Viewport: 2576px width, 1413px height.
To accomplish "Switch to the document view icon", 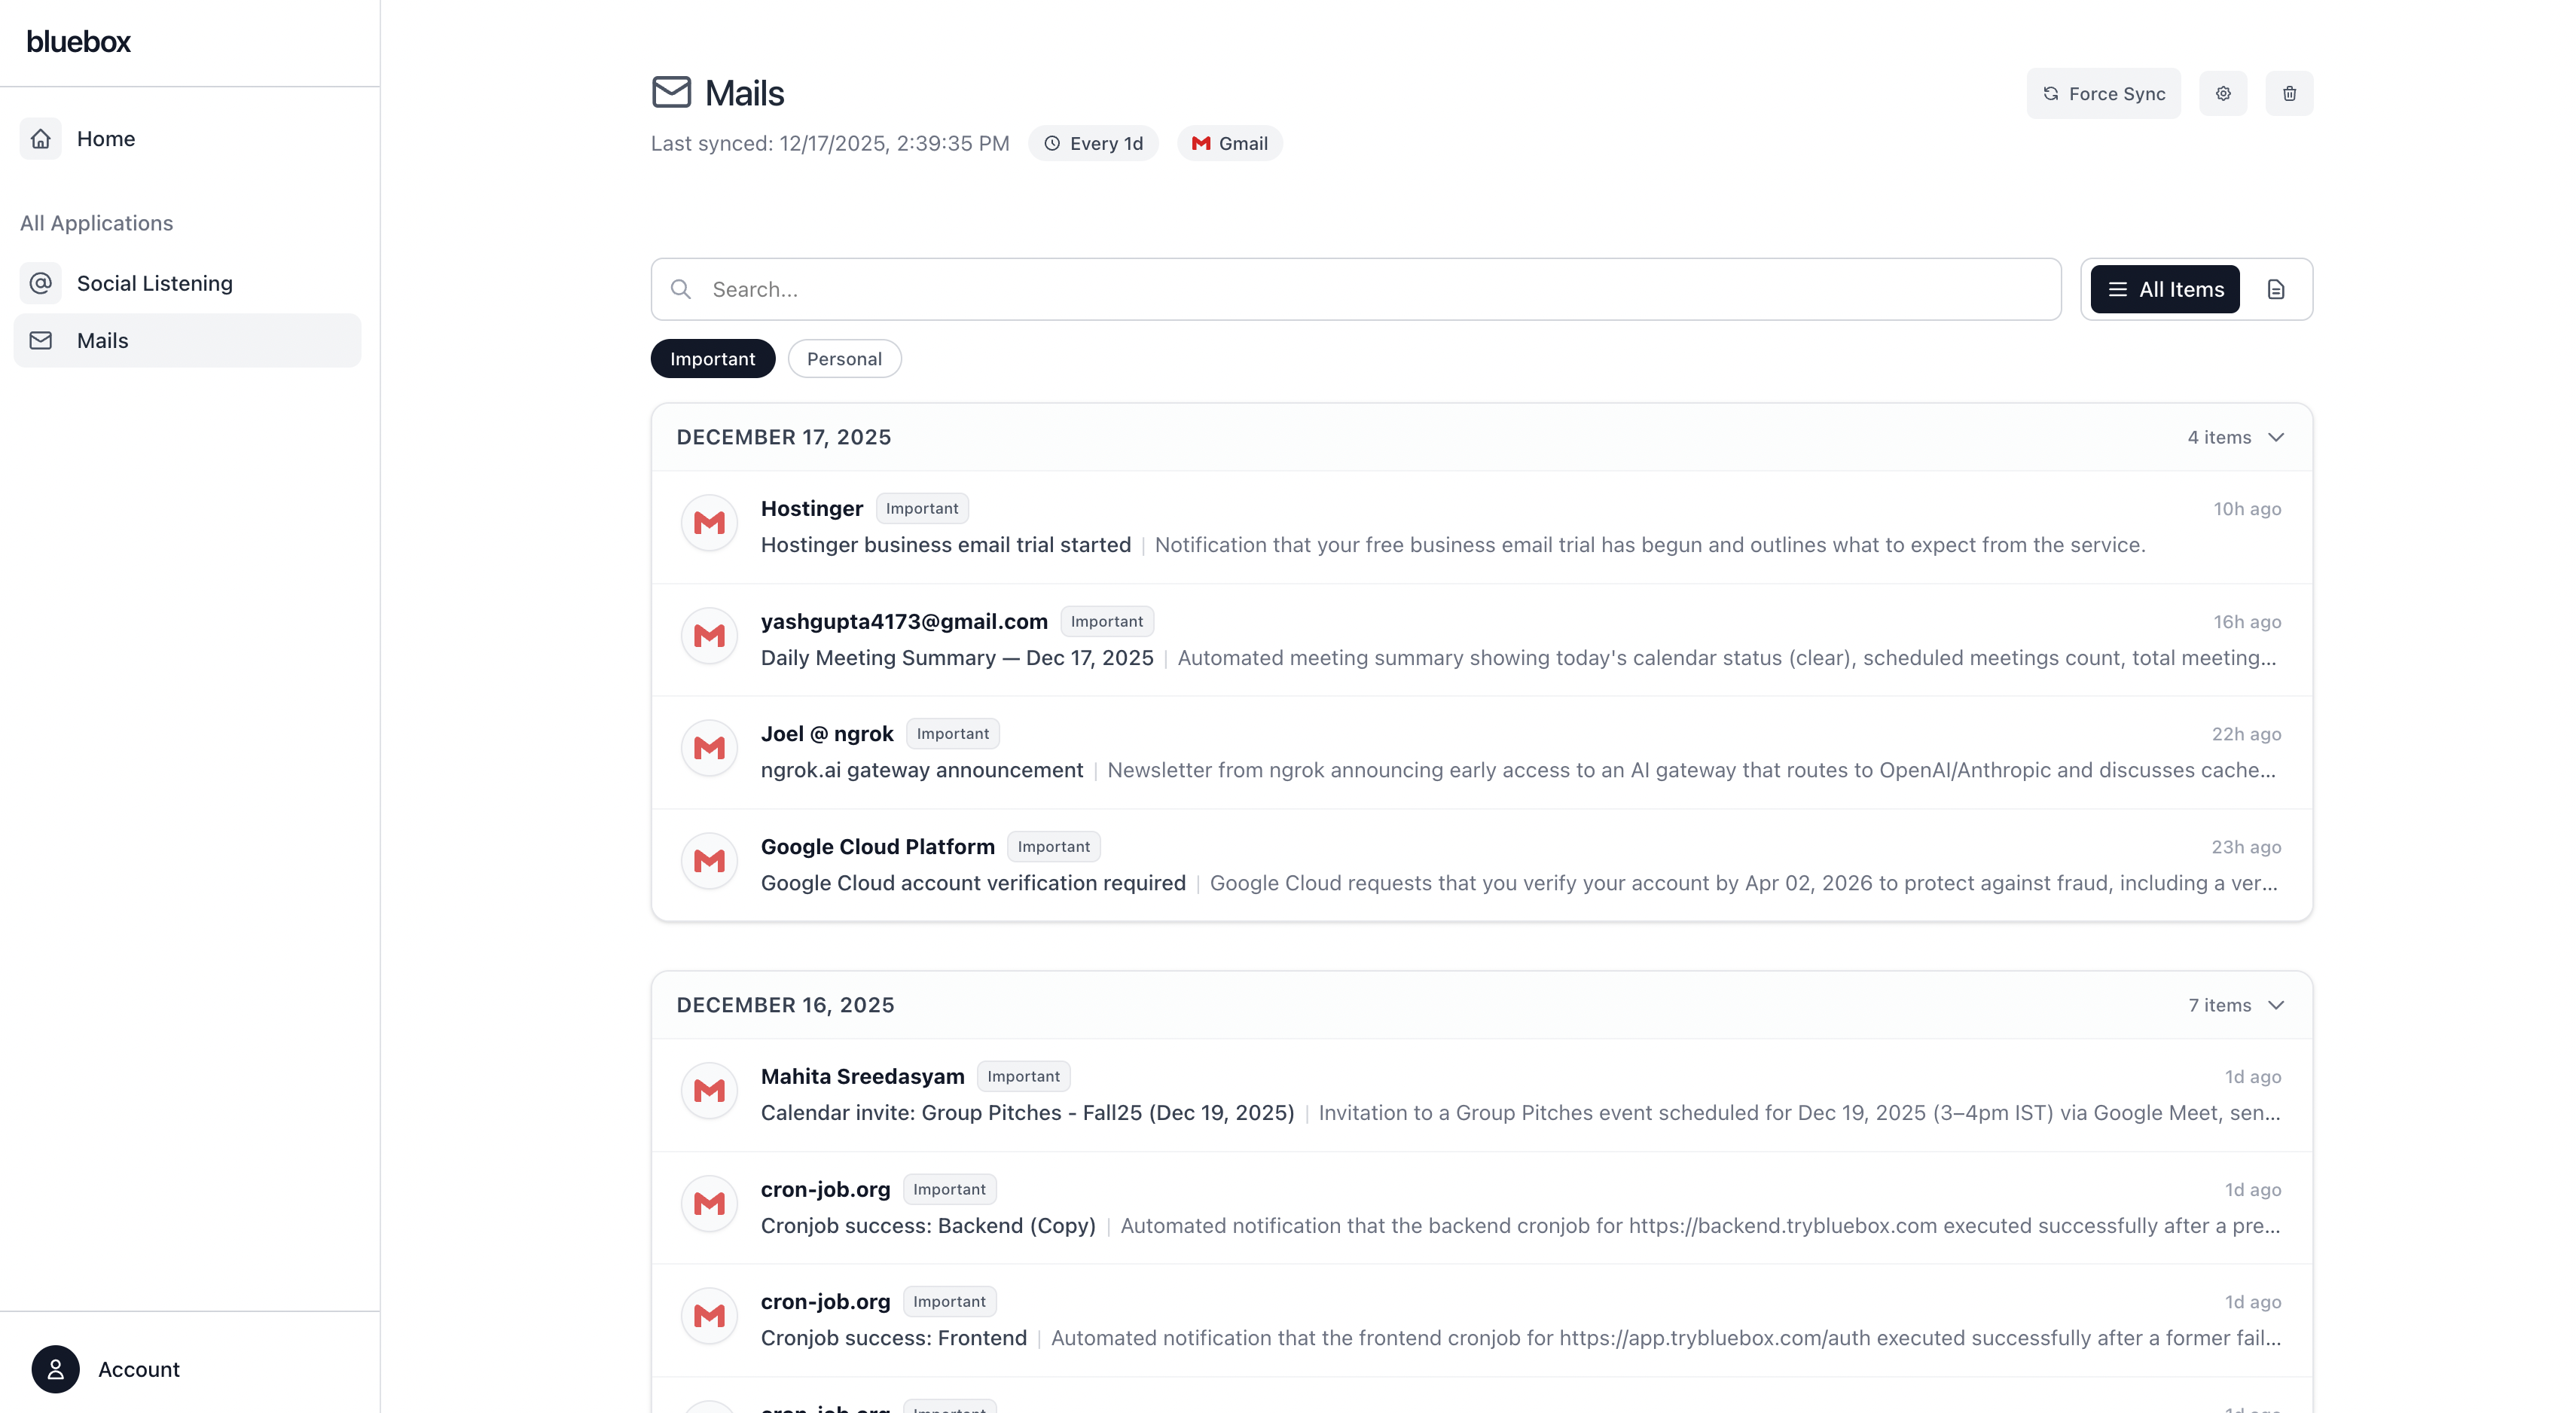I will pos(2275,290).
